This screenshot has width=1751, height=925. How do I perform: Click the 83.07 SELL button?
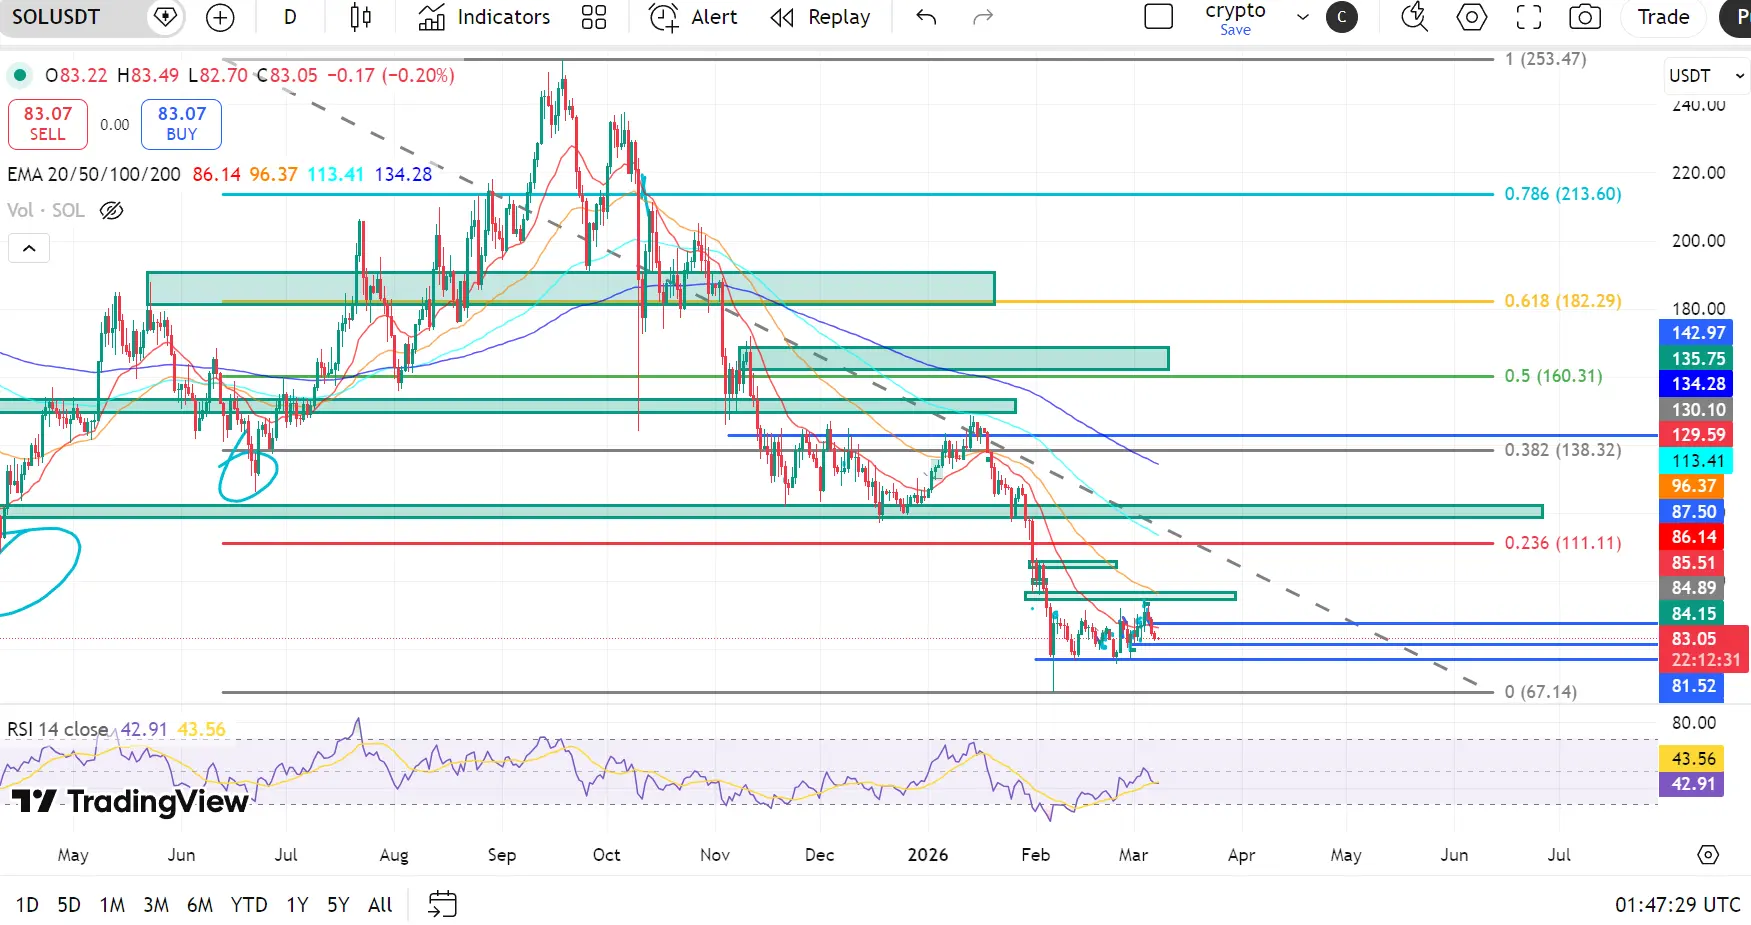point(48,124)
